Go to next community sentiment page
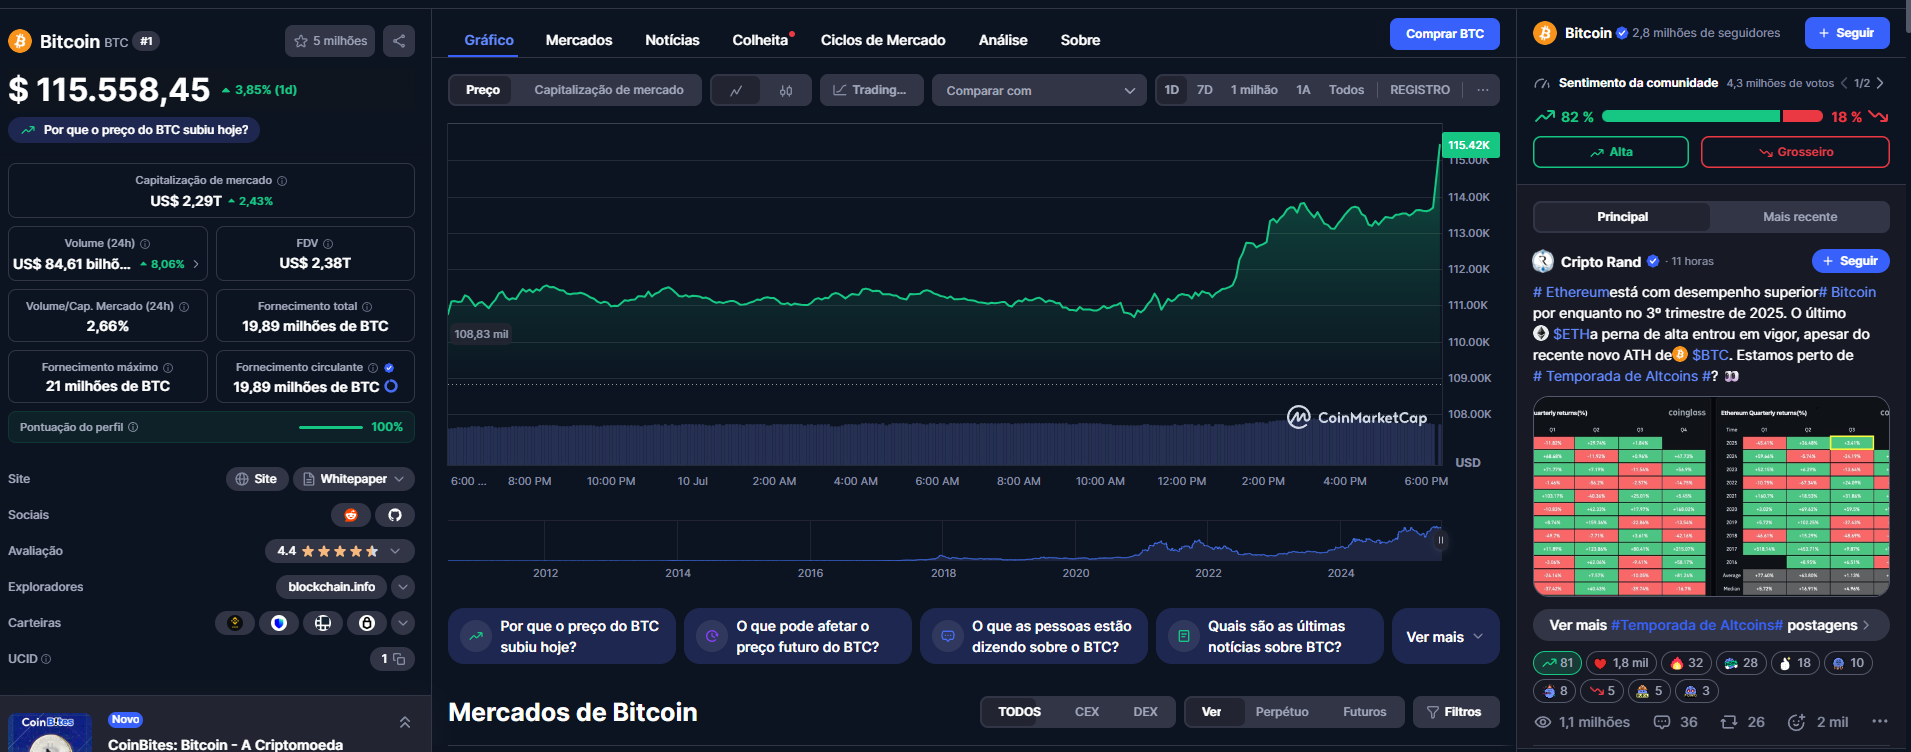The image size is (1911, 752). [1880, 83]
